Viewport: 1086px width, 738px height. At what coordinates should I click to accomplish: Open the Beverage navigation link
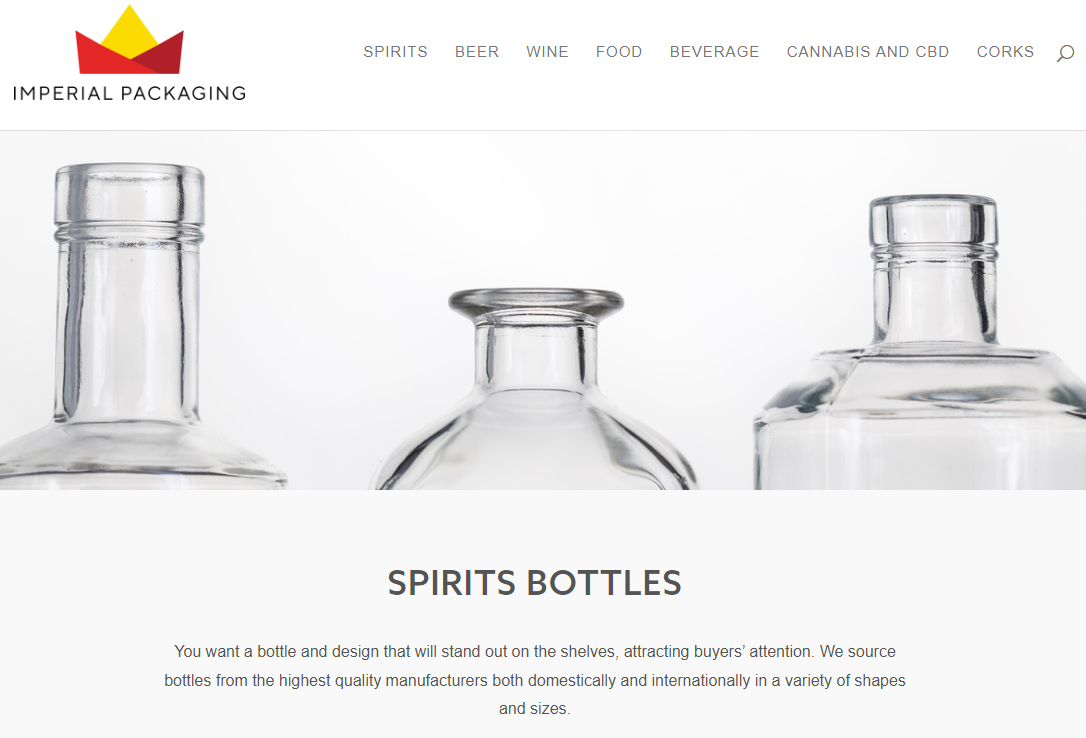click(x=714, y=52)
